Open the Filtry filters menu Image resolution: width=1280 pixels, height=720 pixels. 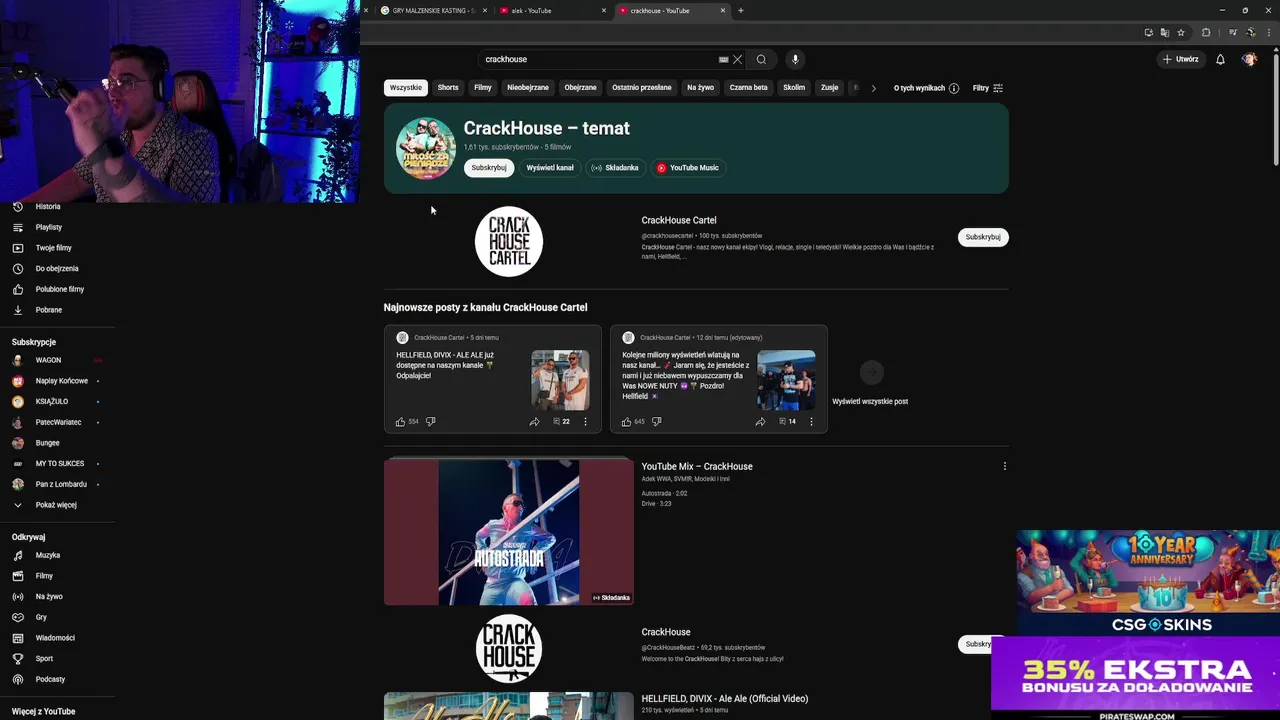pos(988,88)
